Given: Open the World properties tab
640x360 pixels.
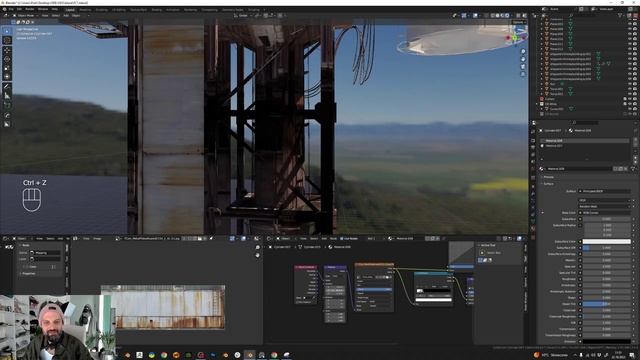Looking at the screenshot, I should 533,169.
